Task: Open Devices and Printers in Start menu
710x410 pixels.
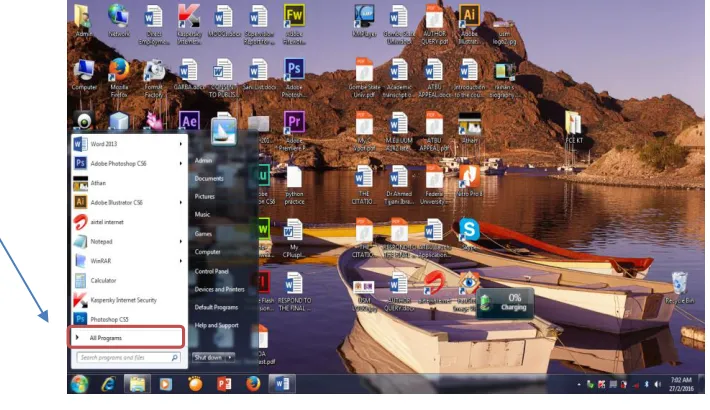Action: 220,289
